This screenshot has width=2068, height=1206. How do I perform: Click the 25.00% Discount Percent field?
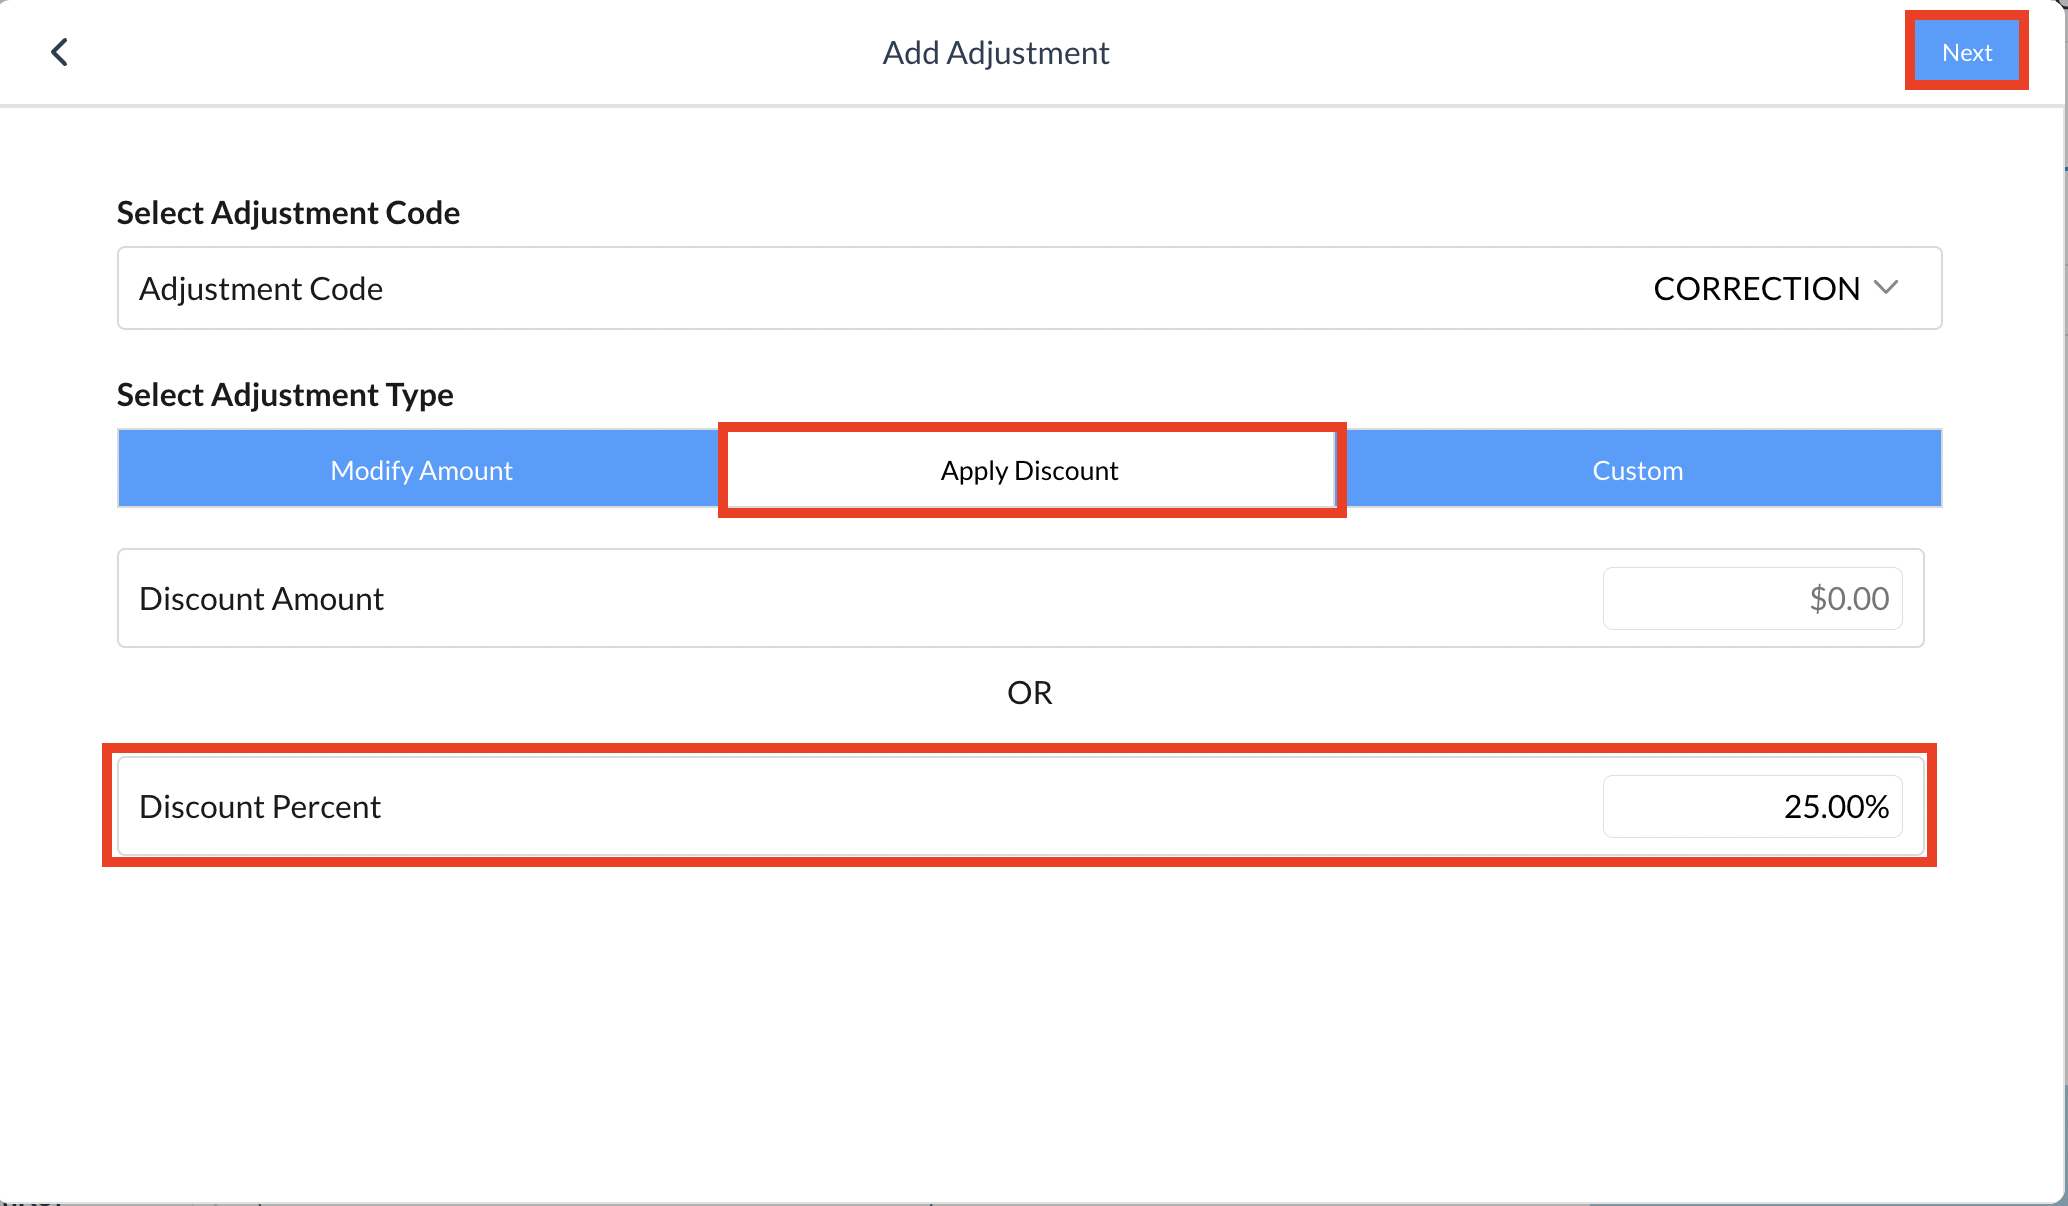[x=1752, y=806]
